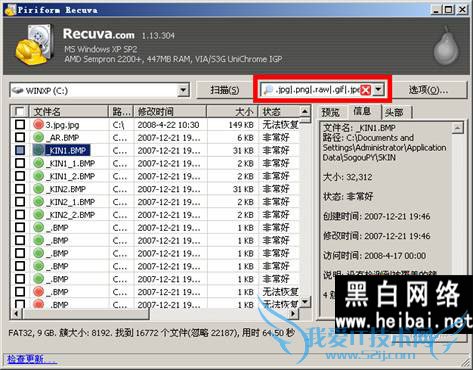This screenshot has width=473, height=370.
Task: Switch to the 预览 tab
Action: (x=331, y=113)
